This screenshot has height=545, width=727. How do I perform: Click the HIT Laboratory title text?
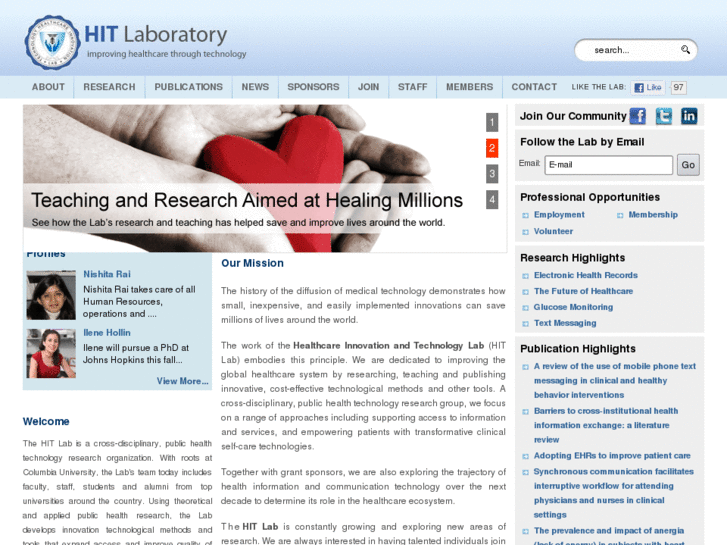[x=156, y=35]
